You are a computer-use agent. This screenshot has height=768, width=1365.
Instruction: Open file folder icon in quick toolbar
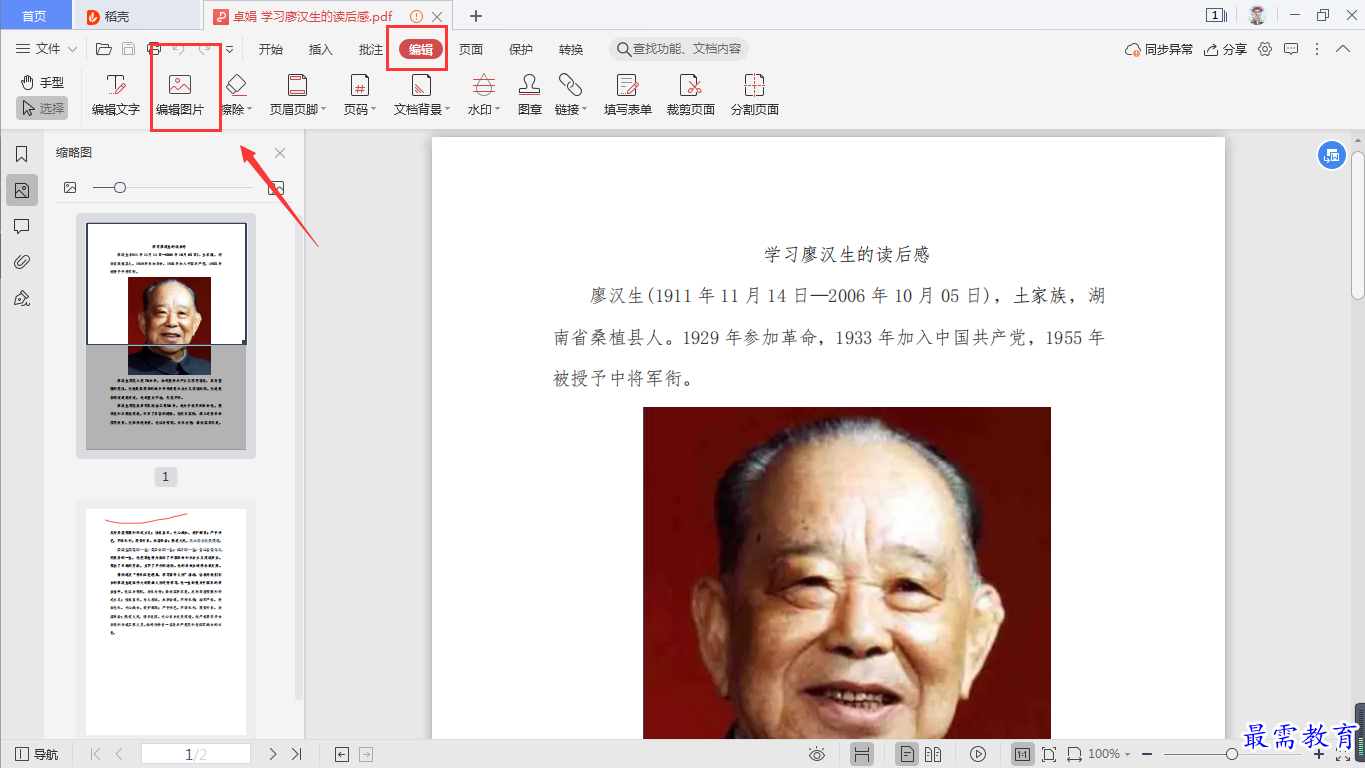(103, 49)
